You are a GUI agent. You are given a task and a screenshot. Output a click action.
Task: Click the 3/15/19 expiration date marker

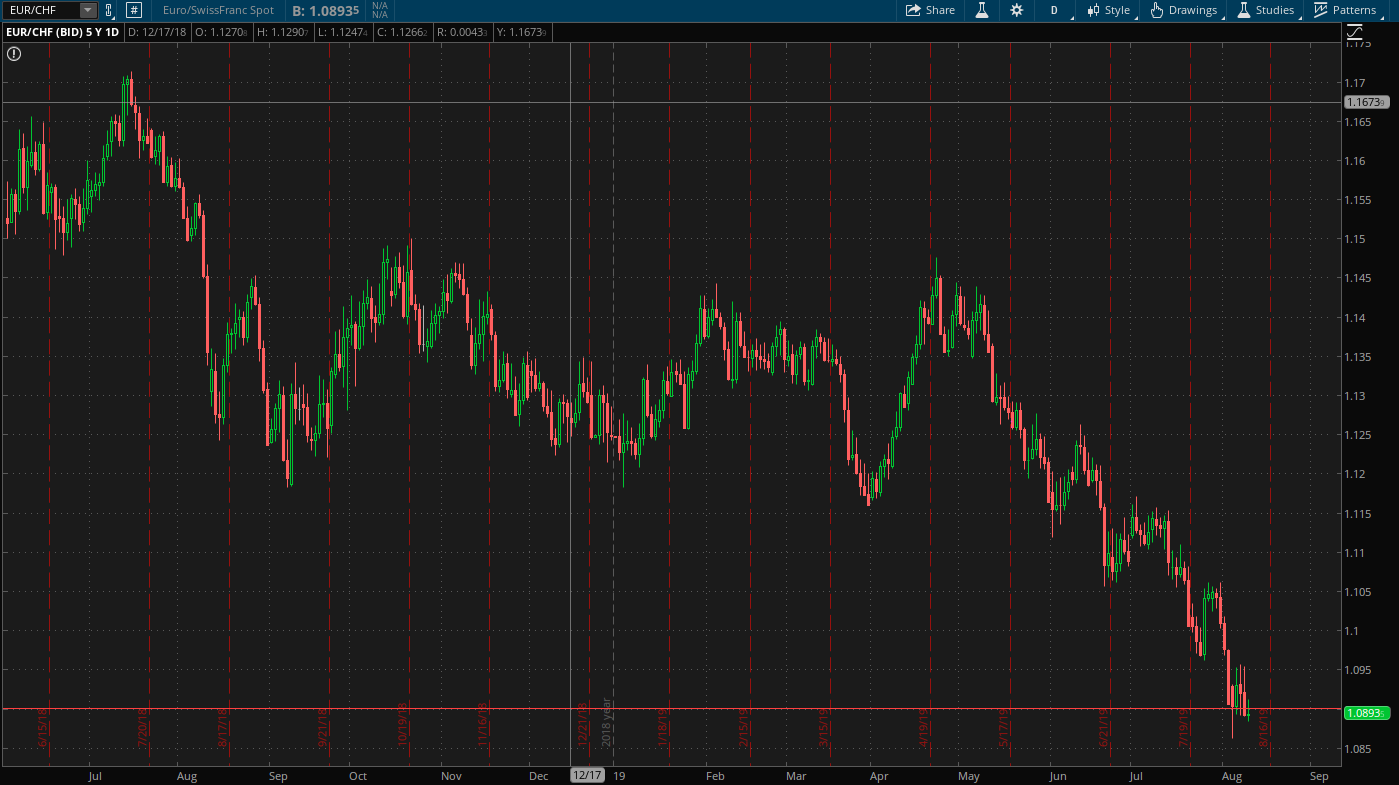tap(823, 729)
